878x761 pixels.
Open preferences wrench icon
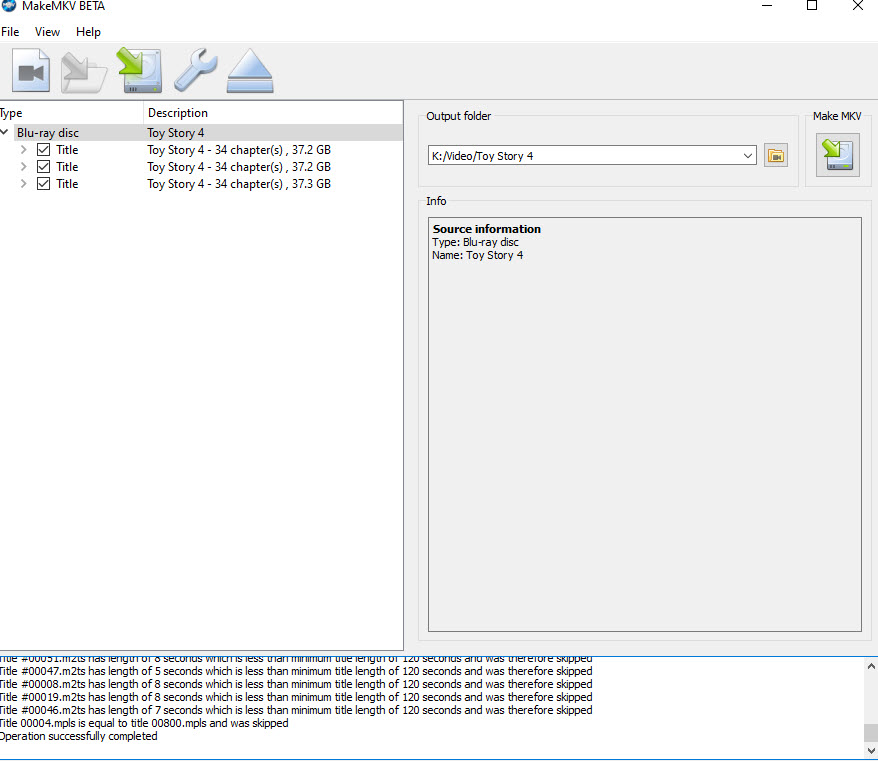point(195,70)
